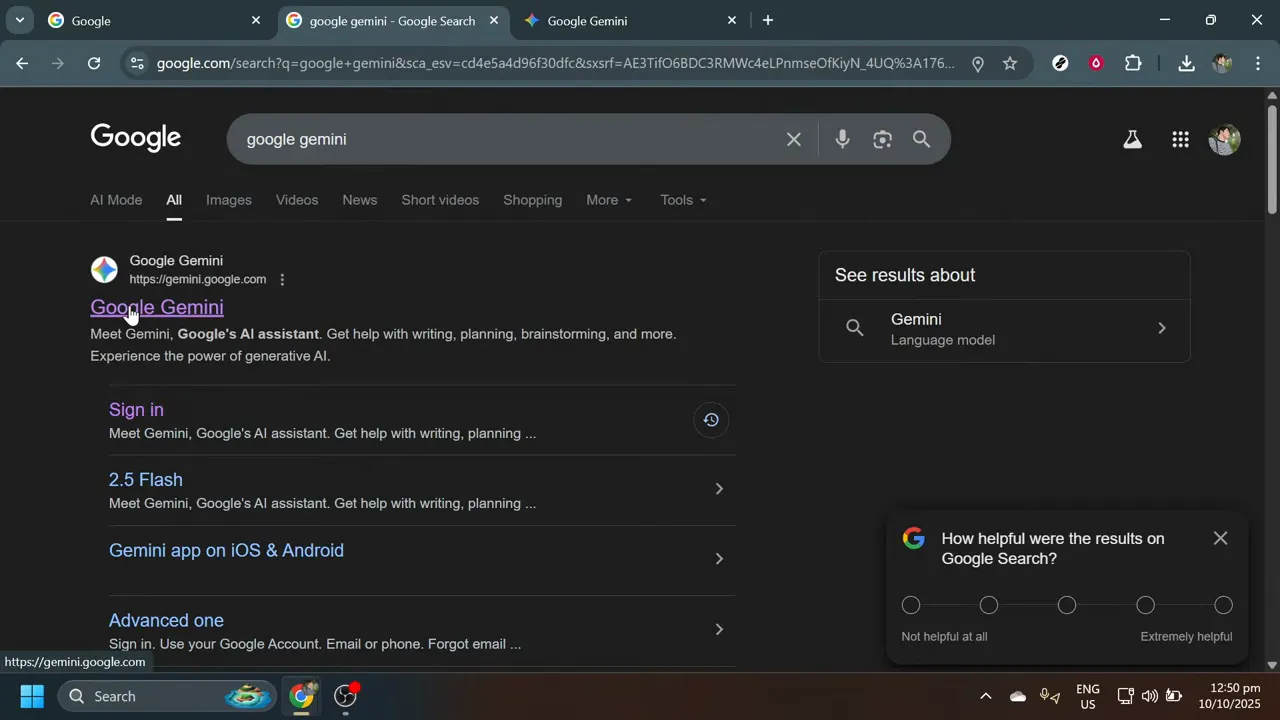This screenshot has width=1280, height=720.
Task: Open more options for Gemini result
Action: [282, 280]
